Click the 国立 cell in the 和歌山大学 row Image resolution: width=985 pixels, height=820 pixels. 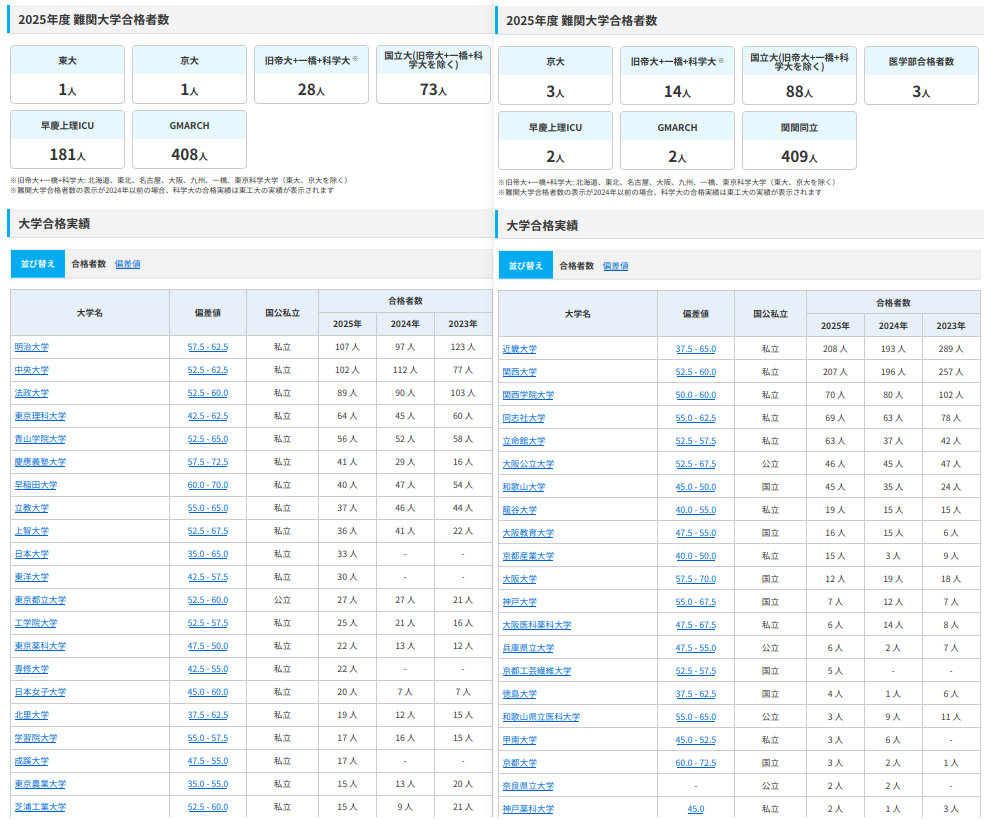coord(770,487)
